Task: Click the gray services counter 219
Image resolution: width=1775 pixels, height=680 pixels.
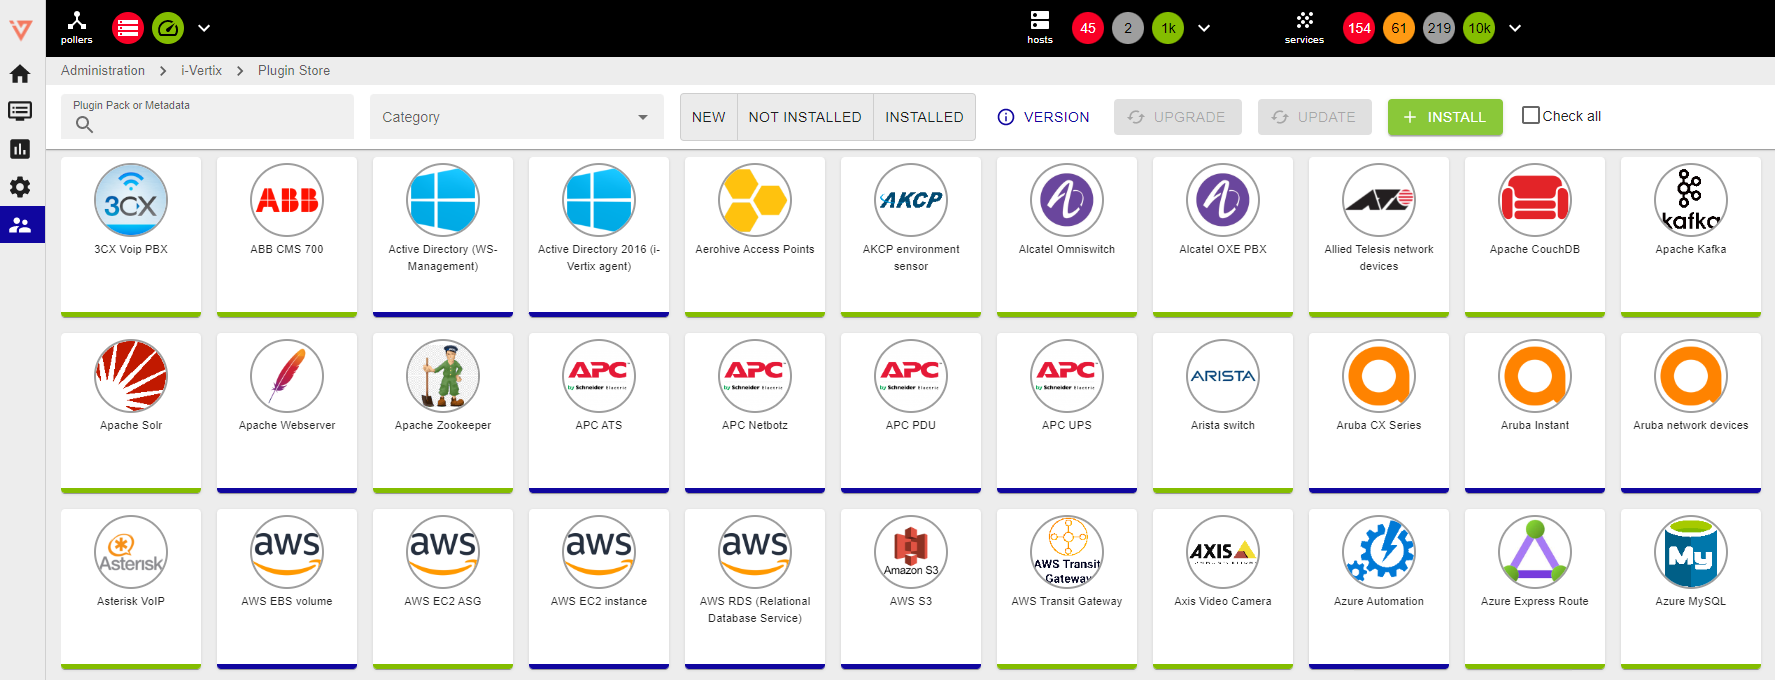Action: [x=1439, y=28]
